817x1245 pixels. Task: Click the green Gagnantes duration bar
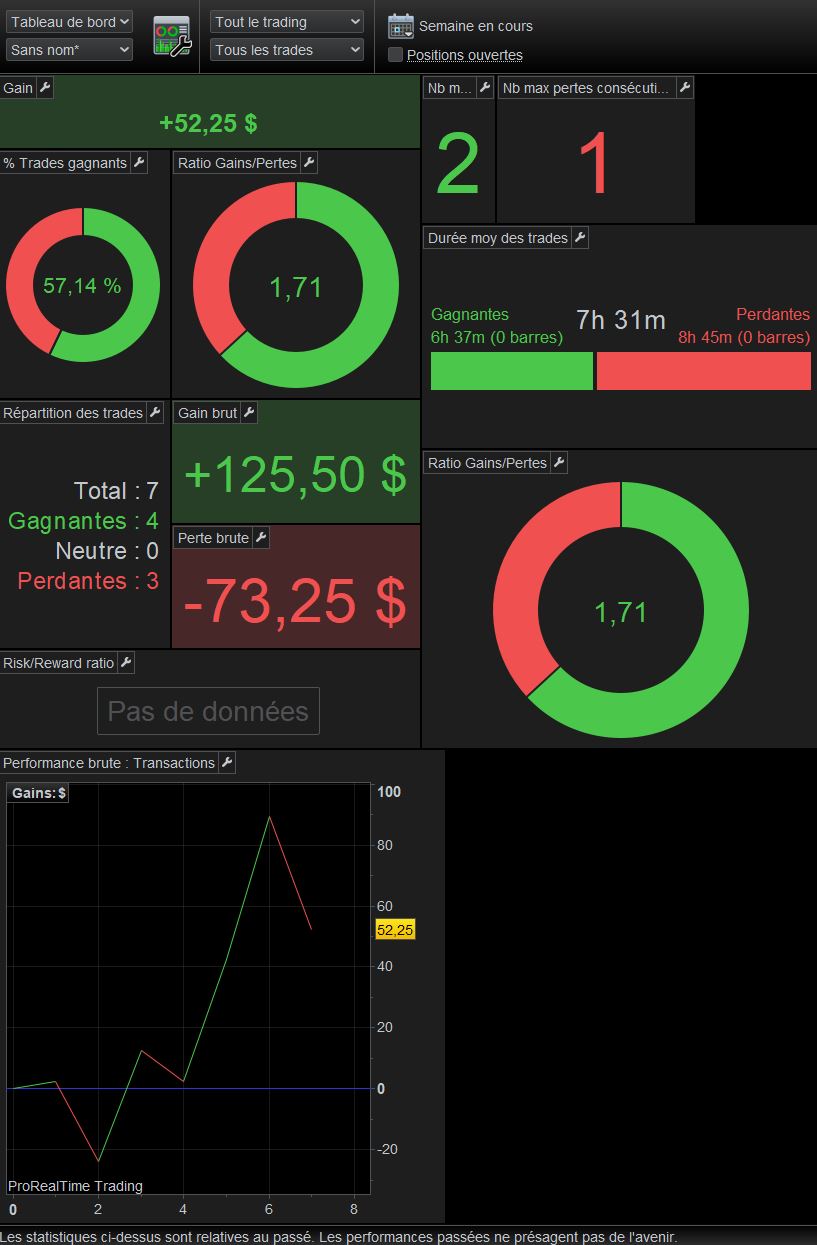512,371
